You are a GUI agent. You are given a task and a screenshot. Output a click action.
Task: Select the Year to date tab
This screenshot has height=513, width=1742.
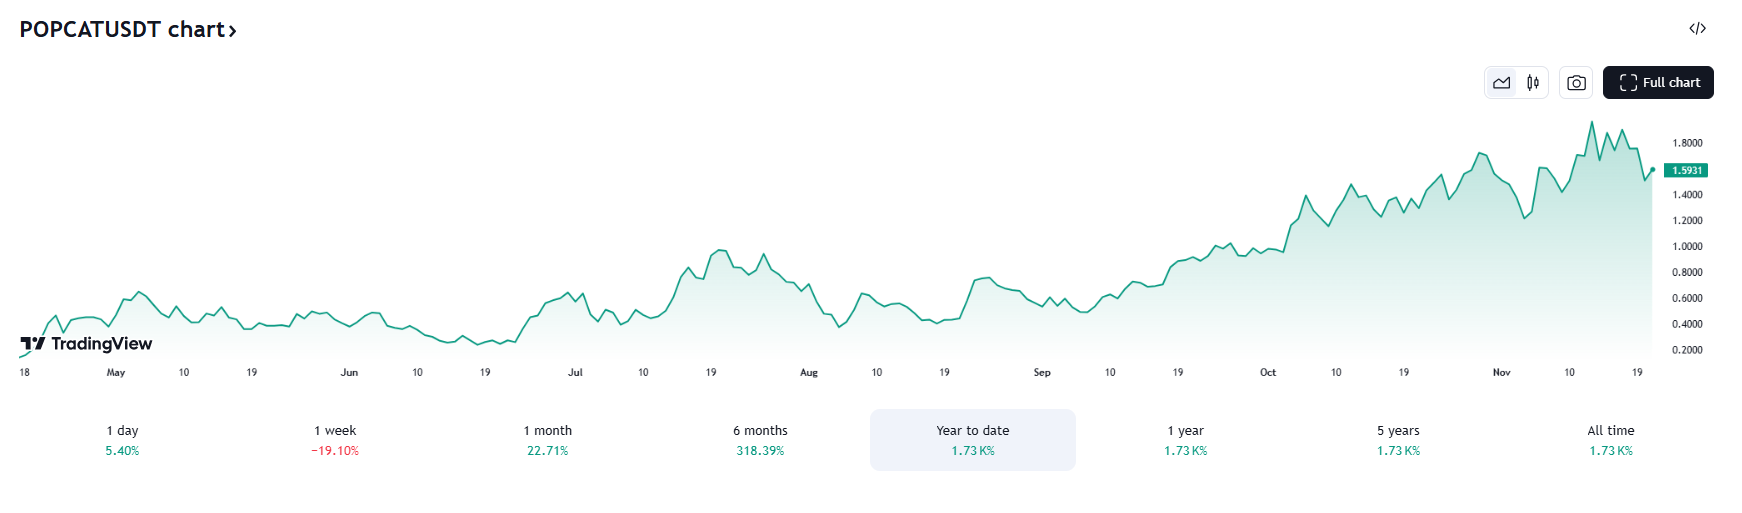point(972,440)
